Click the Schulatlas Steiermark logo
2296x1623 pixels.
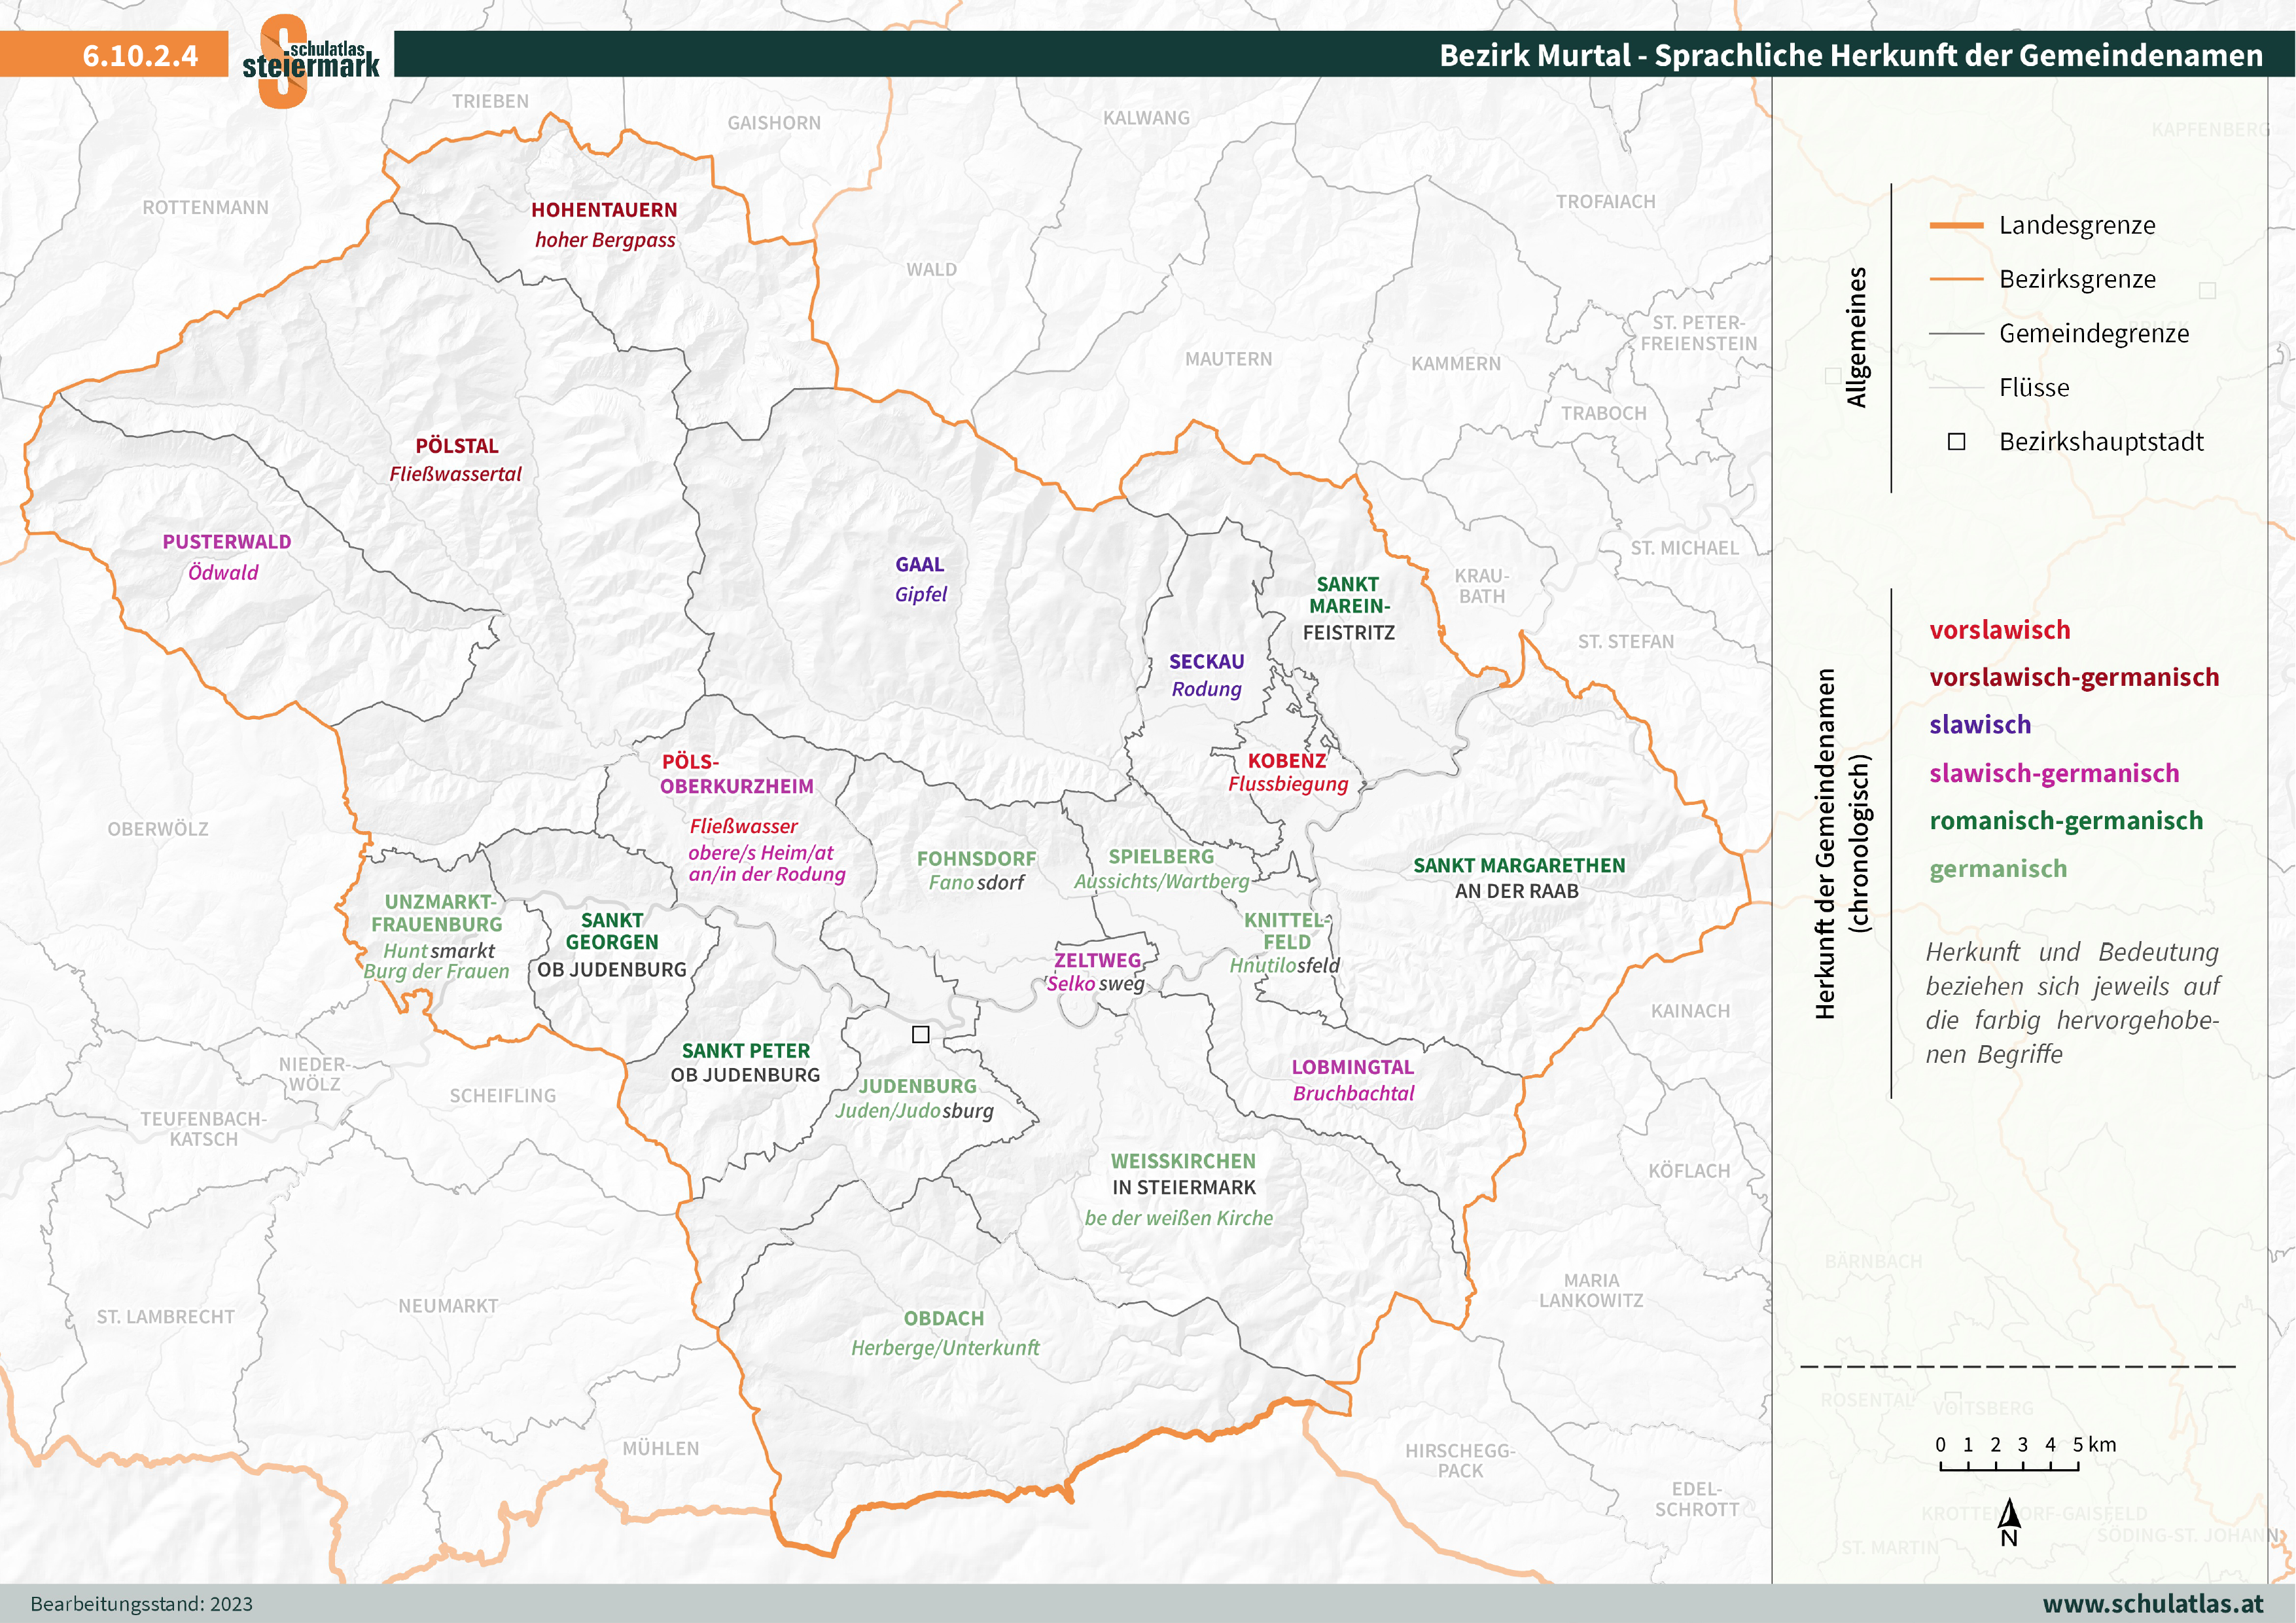(309, 59)
